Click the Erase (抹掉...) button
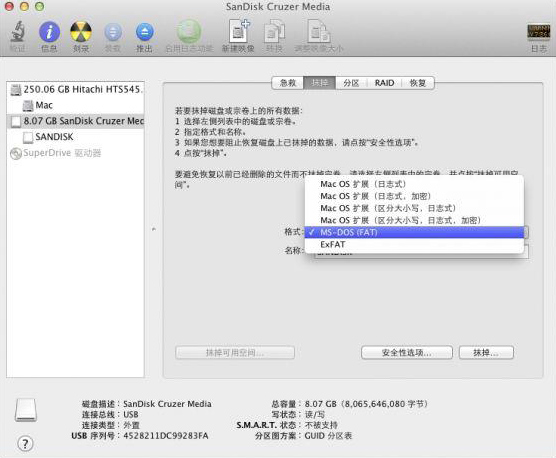The image size is (556, 458). pyautogui.click(x=486, y=353)
